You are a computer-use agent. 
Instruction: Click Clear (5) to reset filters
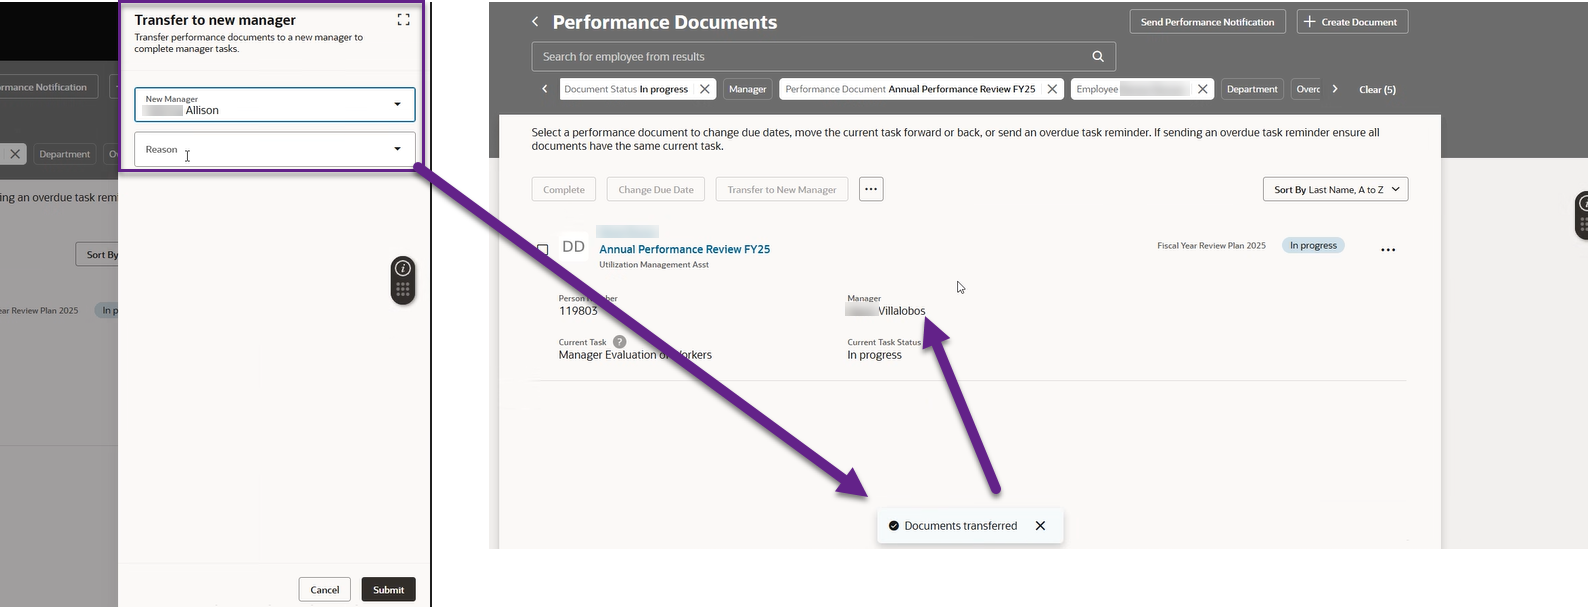tap(1377, 89)
